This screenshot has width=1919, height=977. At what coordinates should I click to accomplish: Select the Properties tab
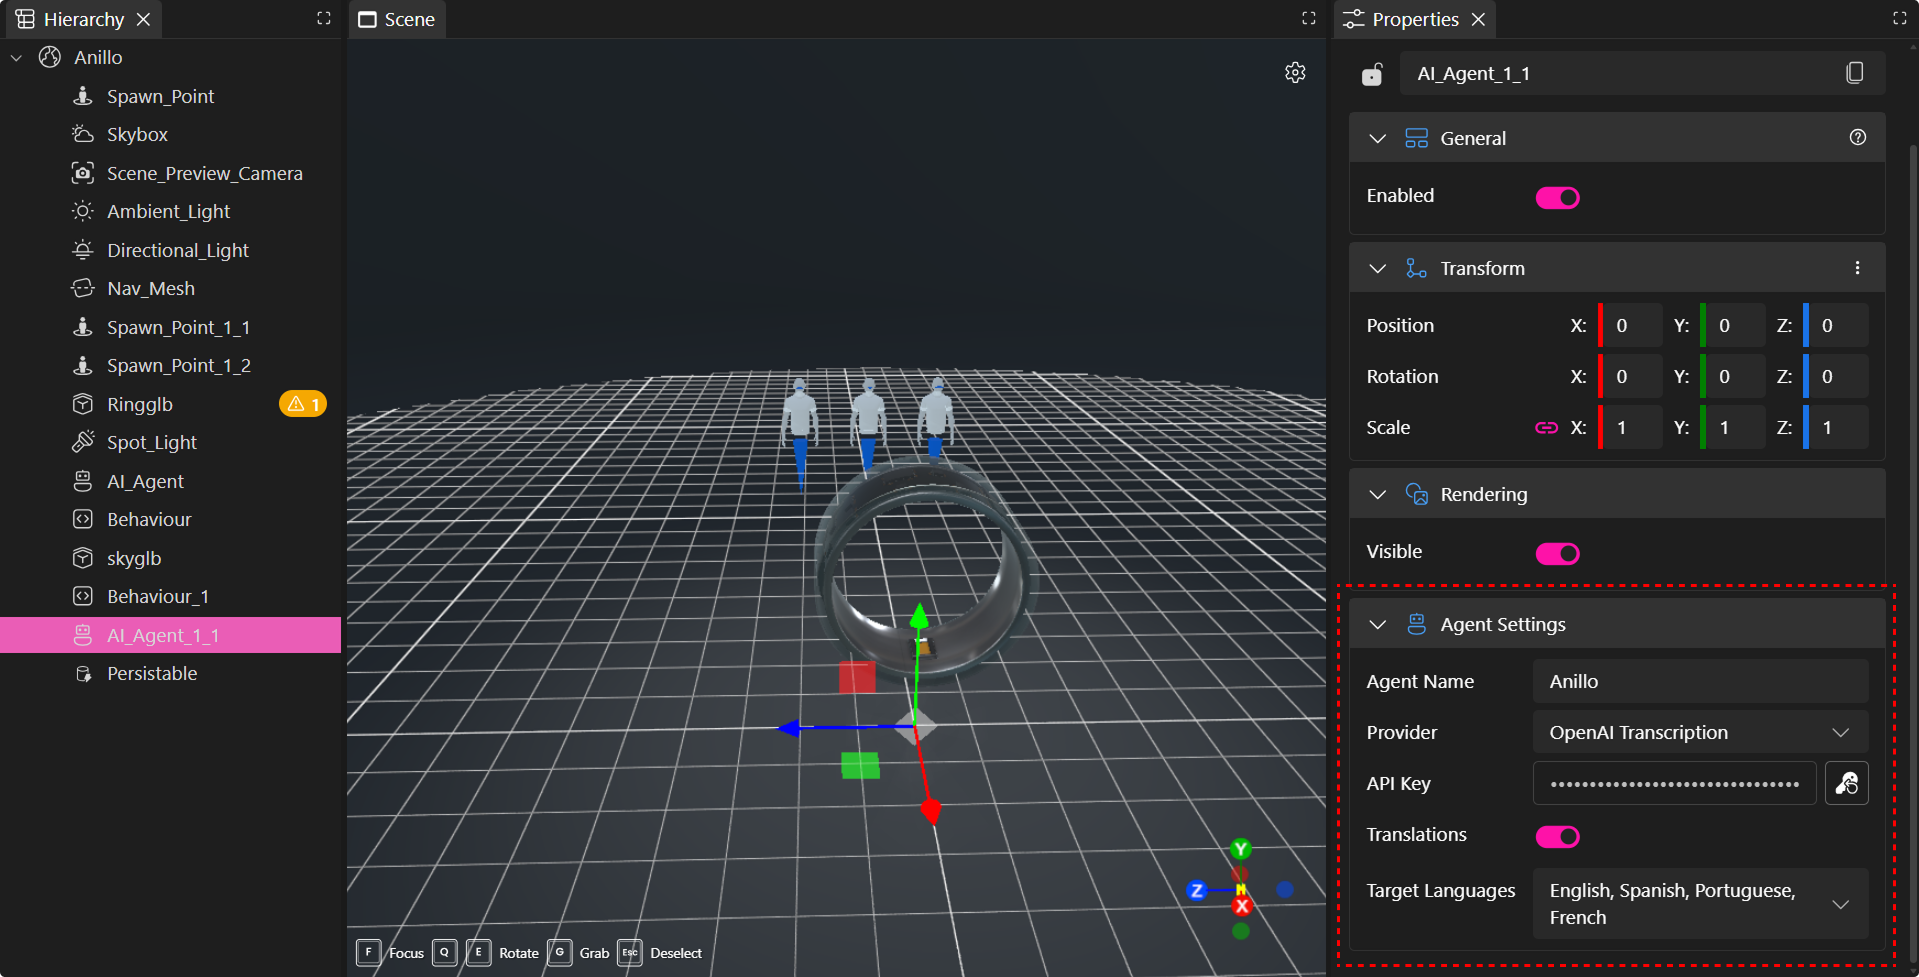tap(1414, 19)
